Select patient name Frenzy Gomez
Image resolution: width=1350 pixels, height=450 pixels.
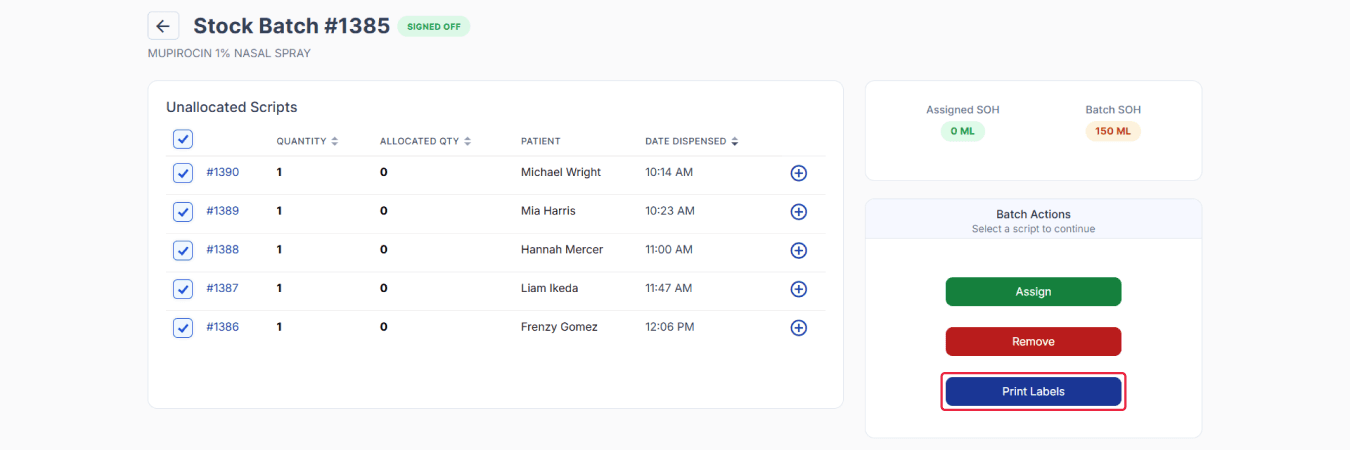(559, 327)
